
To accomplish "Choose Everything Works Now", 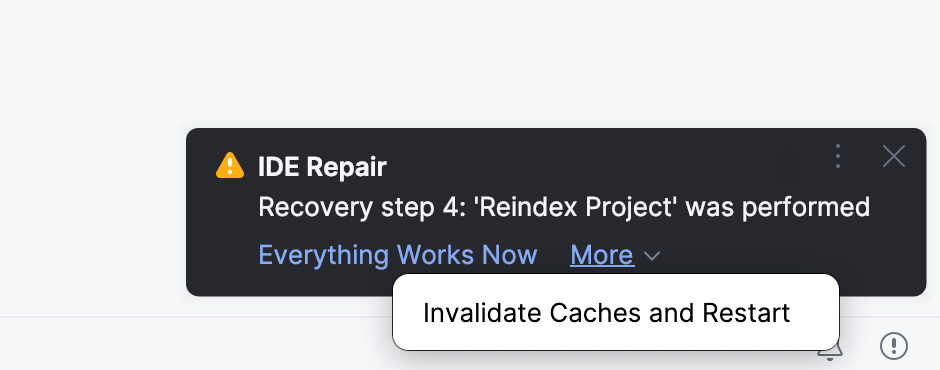I will tap(397, 255).
